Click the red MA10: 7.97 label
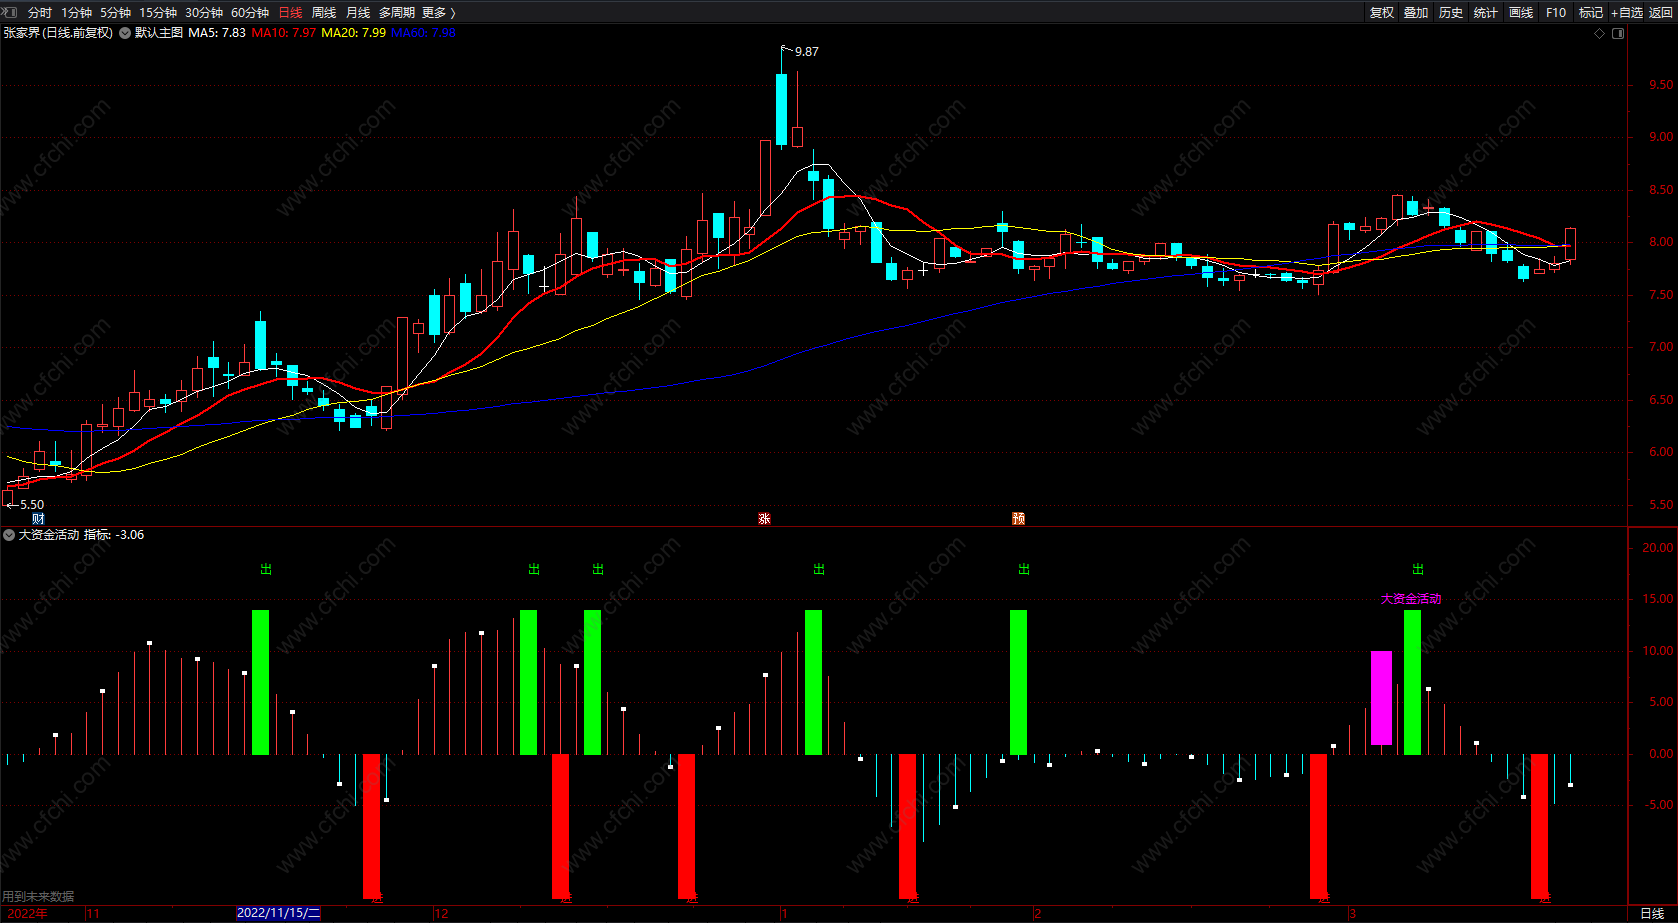Image resolution: width=1678 pixels, height=923 pixels. pos(283,33)
